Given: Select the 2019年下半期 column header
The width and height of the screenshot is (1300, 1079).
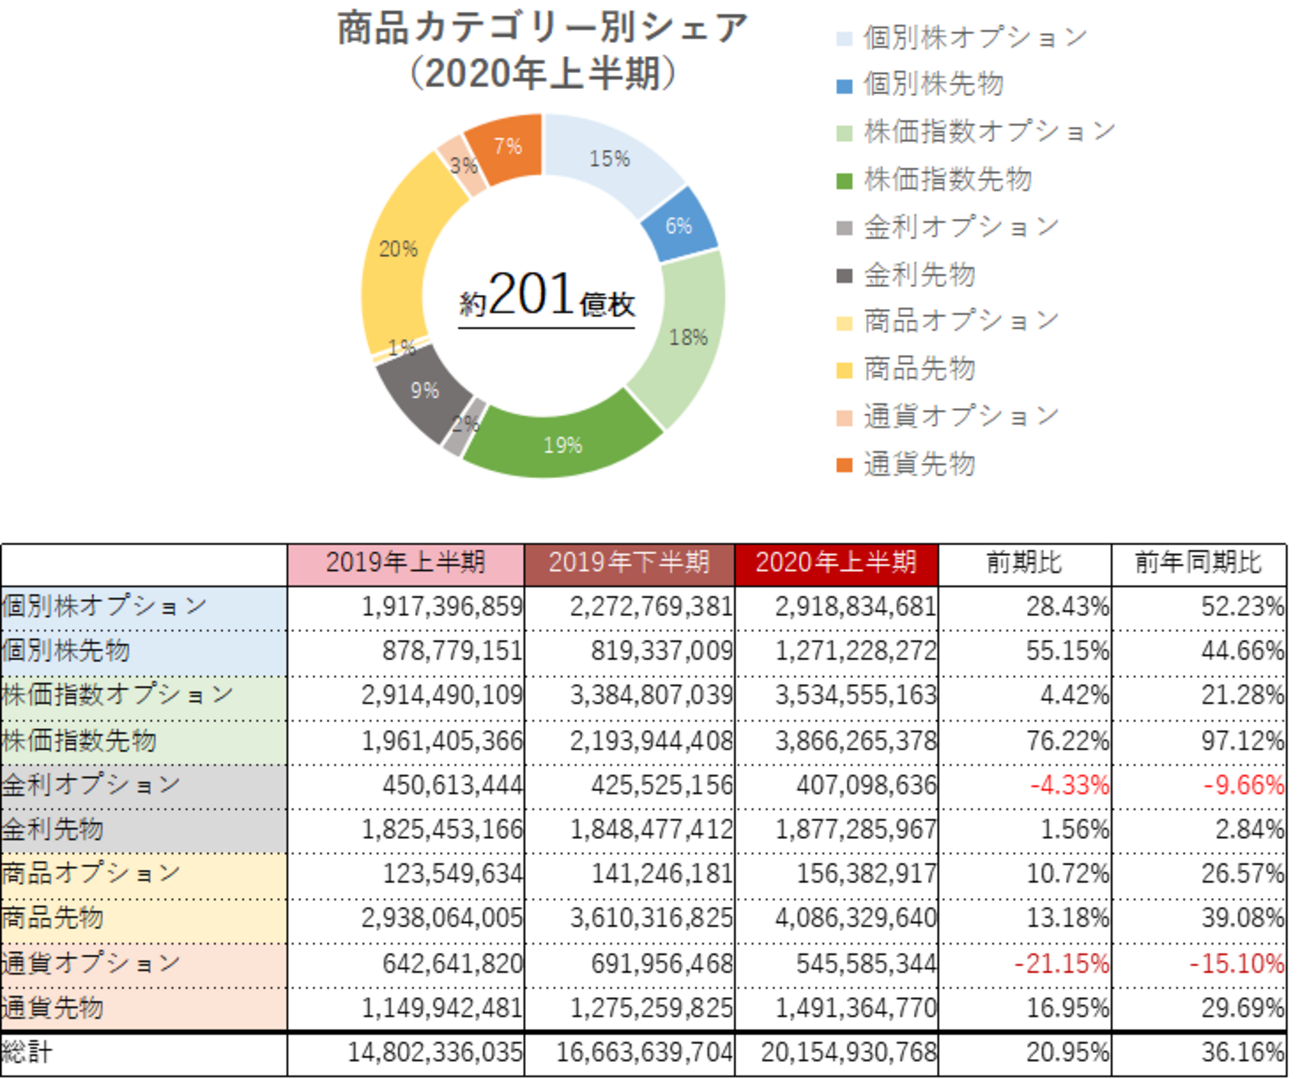Looking at the screenshot, I should pyautogui.click(x=630, y=563).
